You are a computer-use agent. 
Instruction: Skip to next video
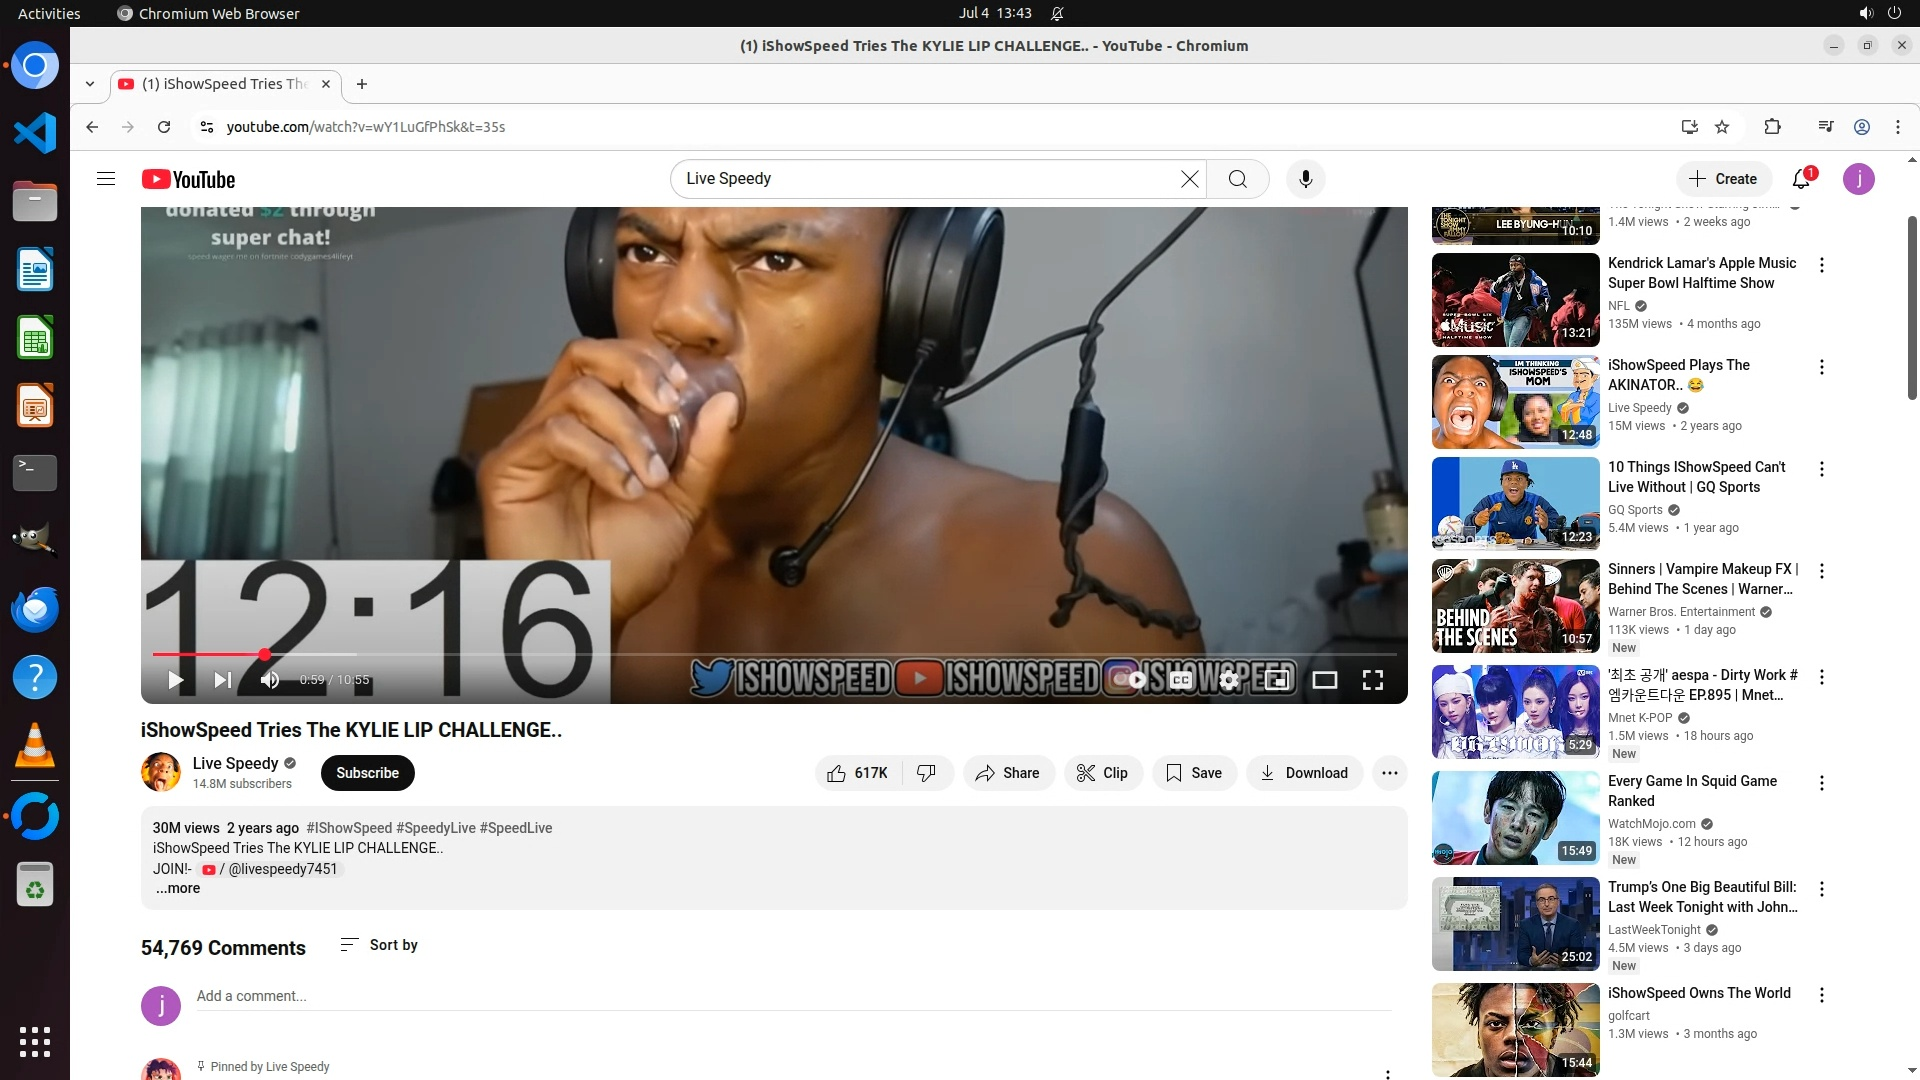tap(223, 680)
